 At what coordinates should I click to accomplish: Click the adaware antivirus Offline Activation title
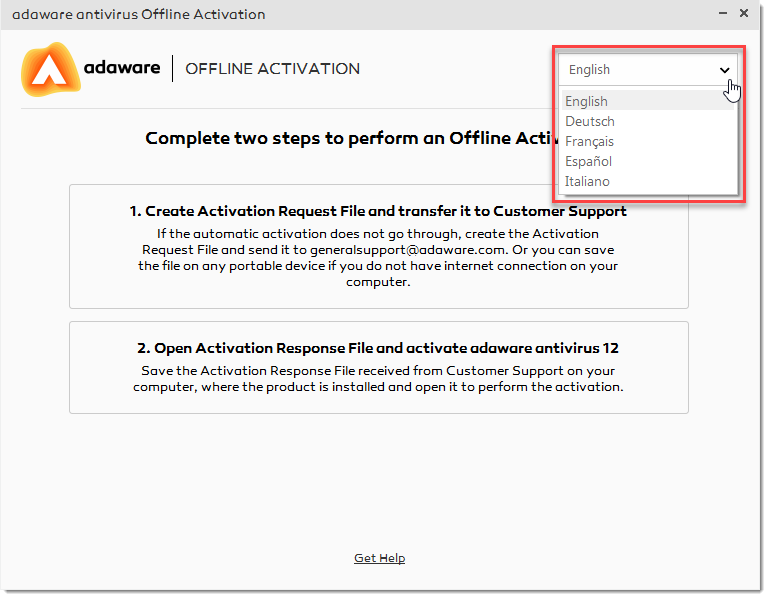139,15
